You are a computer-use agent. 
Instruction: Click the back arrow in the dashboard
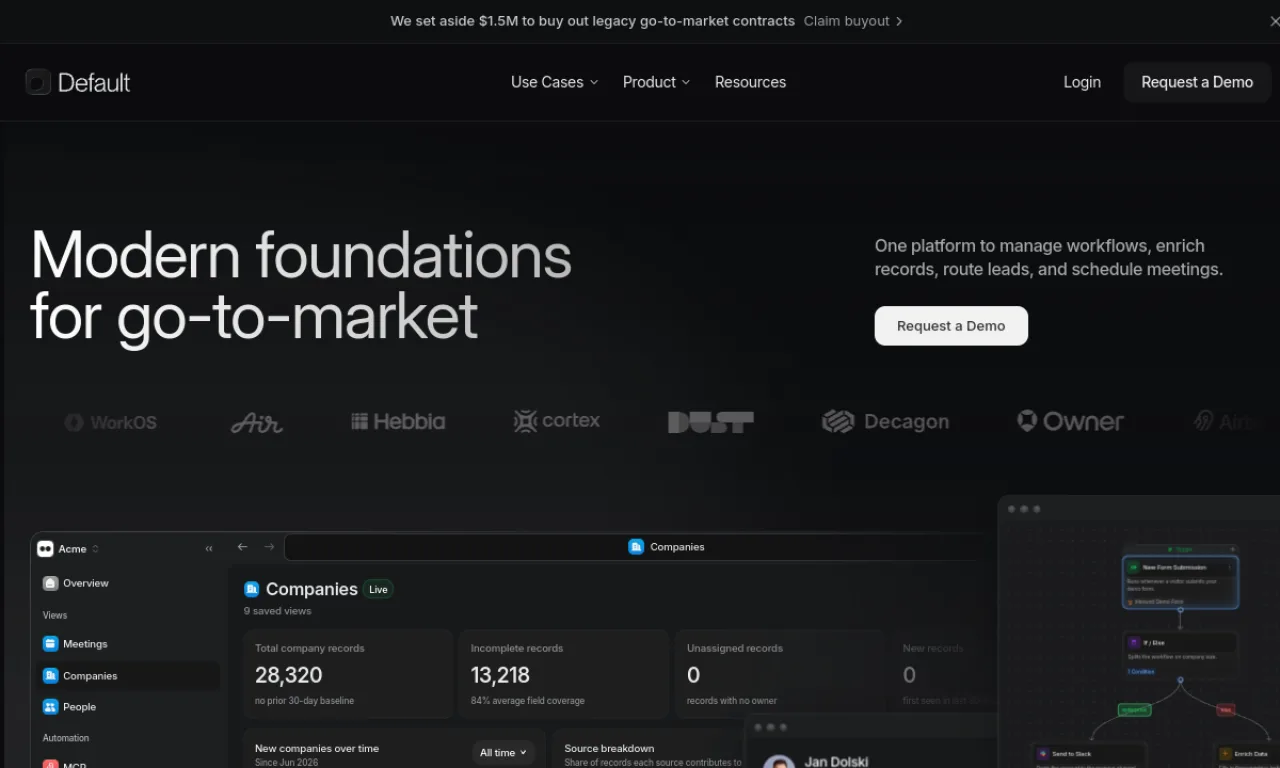(x=242, y=547)
